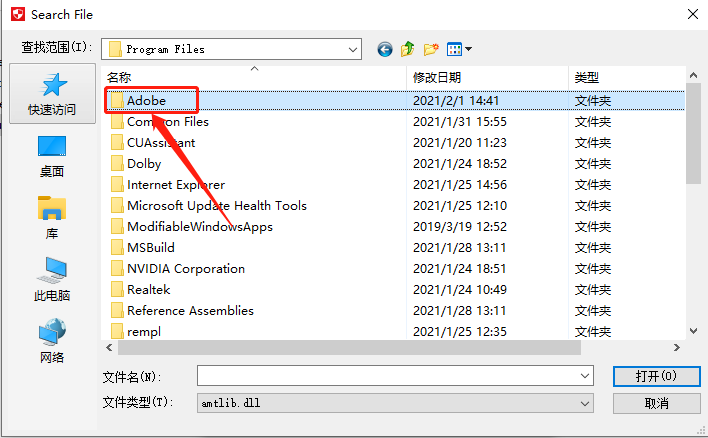The image size is (708, 438).
Task: Expand the Program Files location dropdown
Action: click(x=353, y=49)
